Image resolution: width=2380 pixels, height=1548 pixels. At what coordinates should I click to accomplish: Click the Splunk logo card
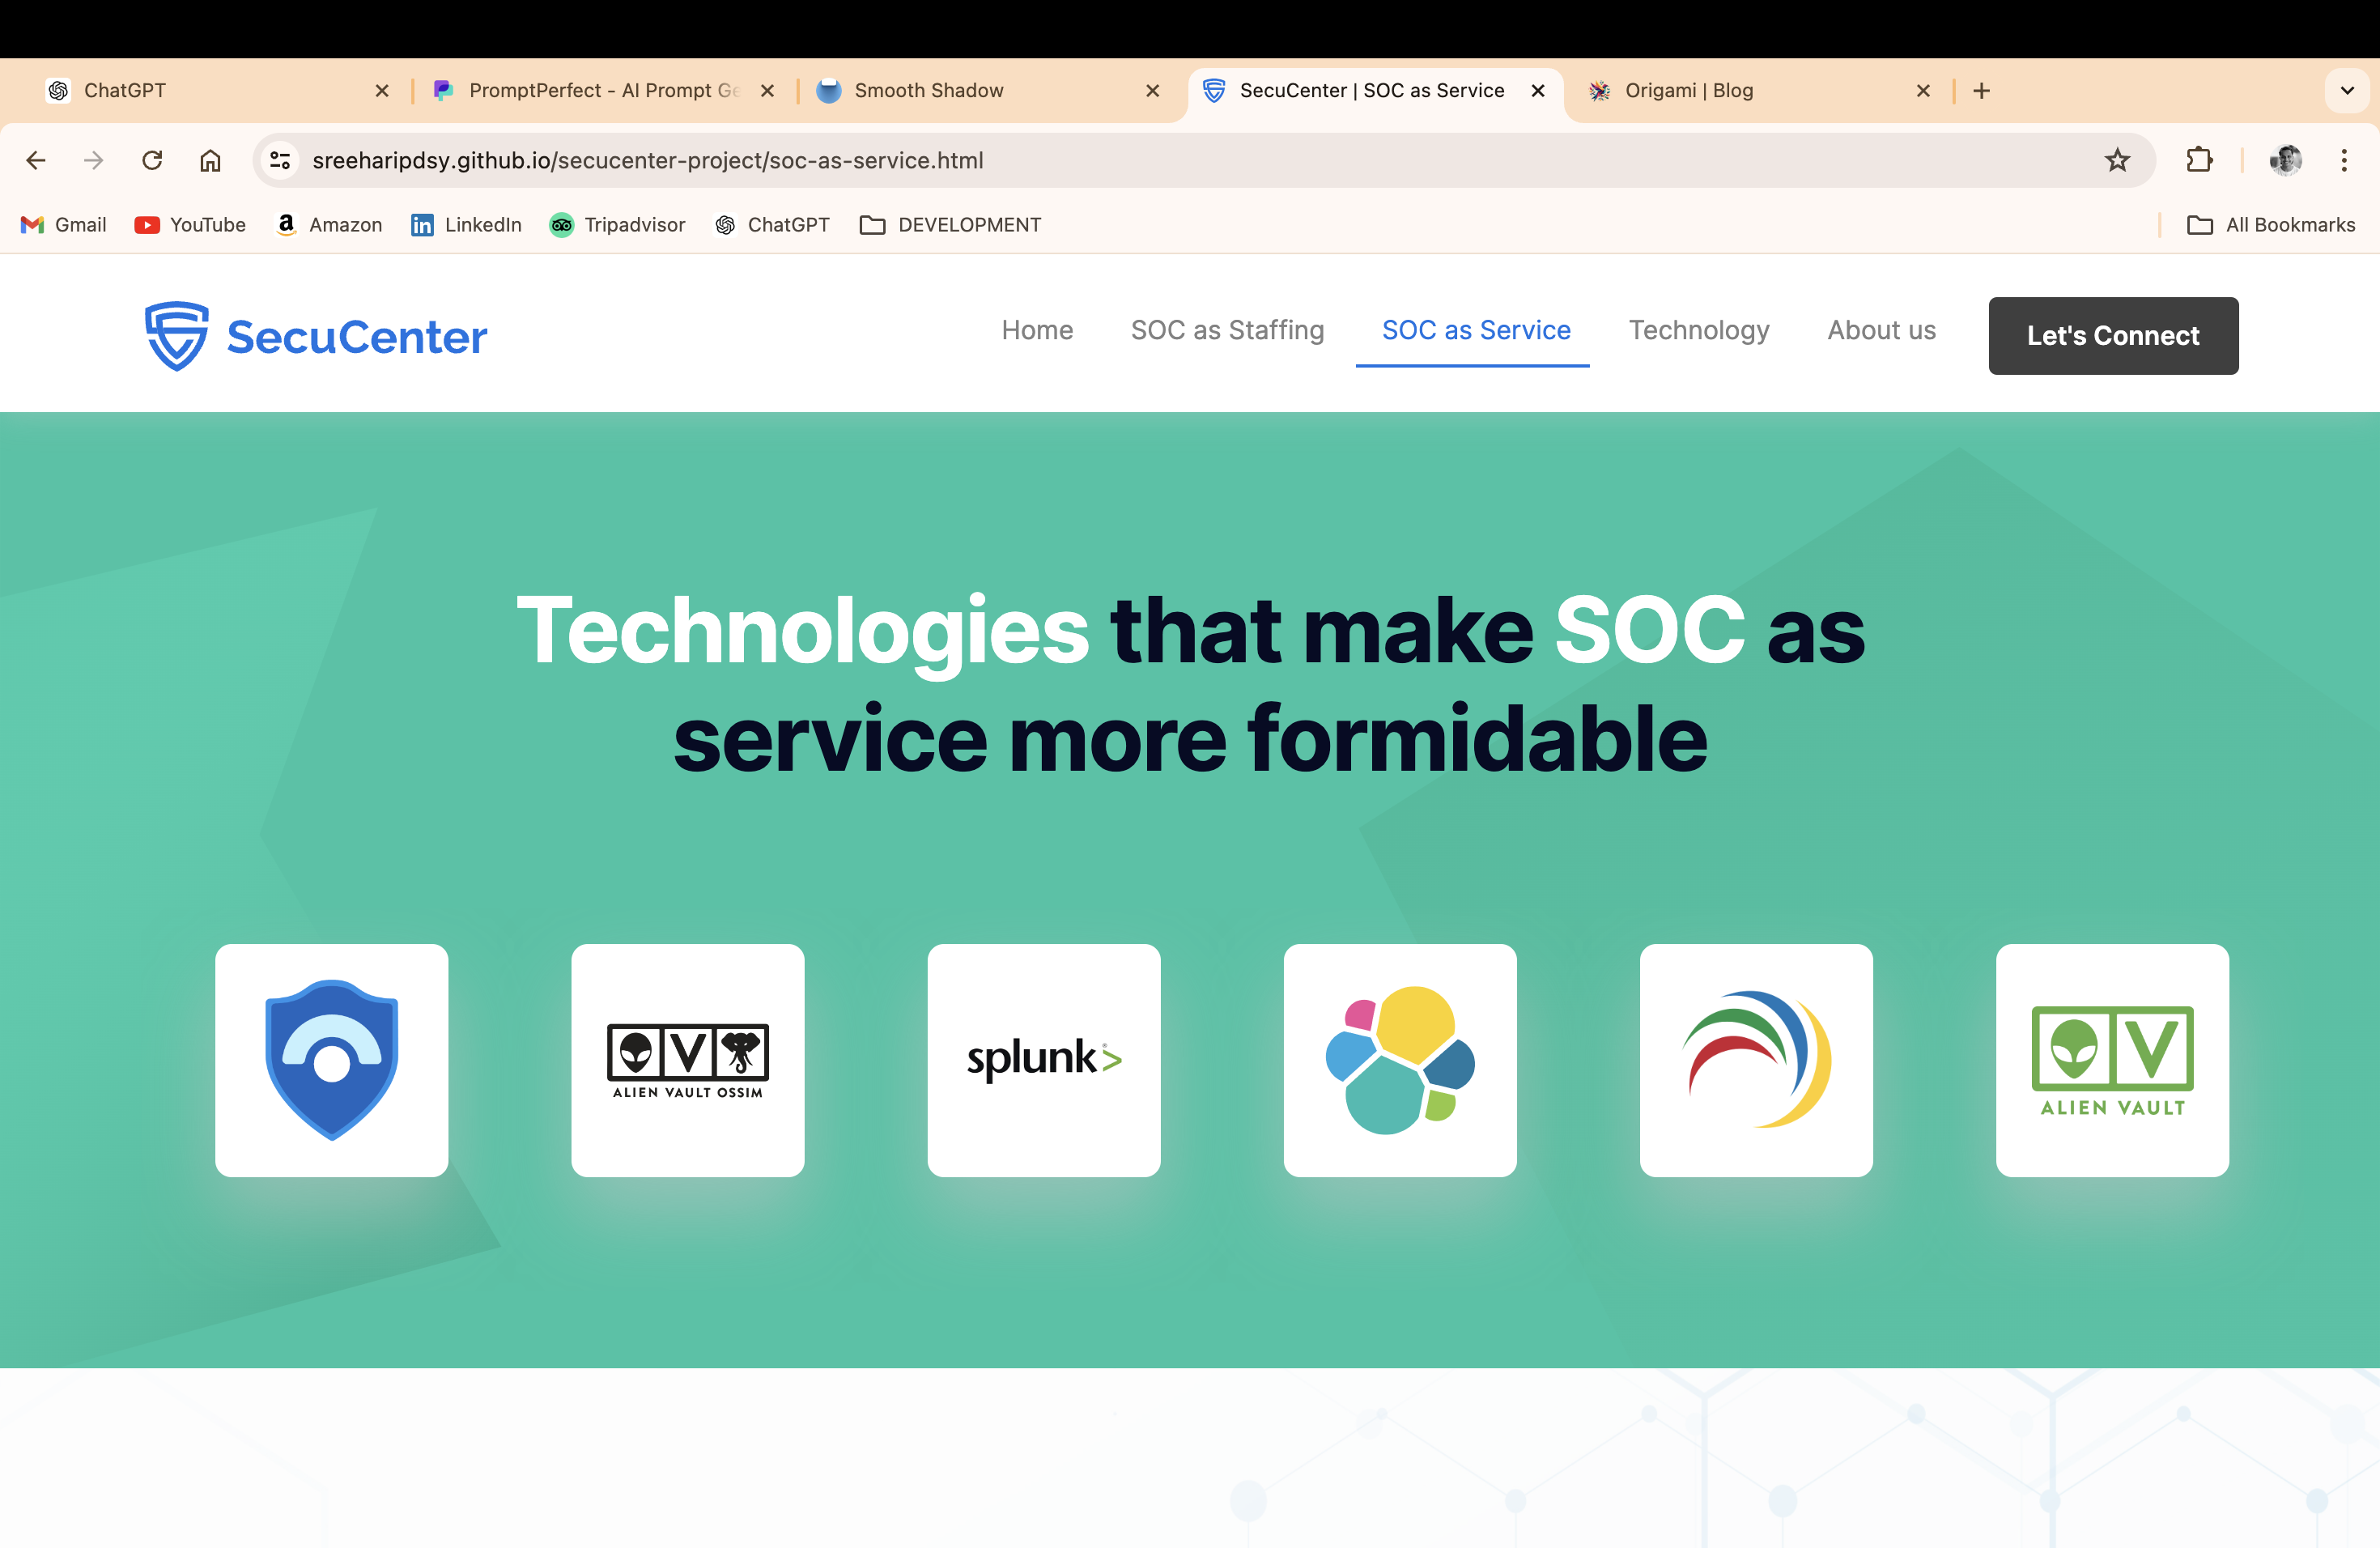pos(1043,1060)
